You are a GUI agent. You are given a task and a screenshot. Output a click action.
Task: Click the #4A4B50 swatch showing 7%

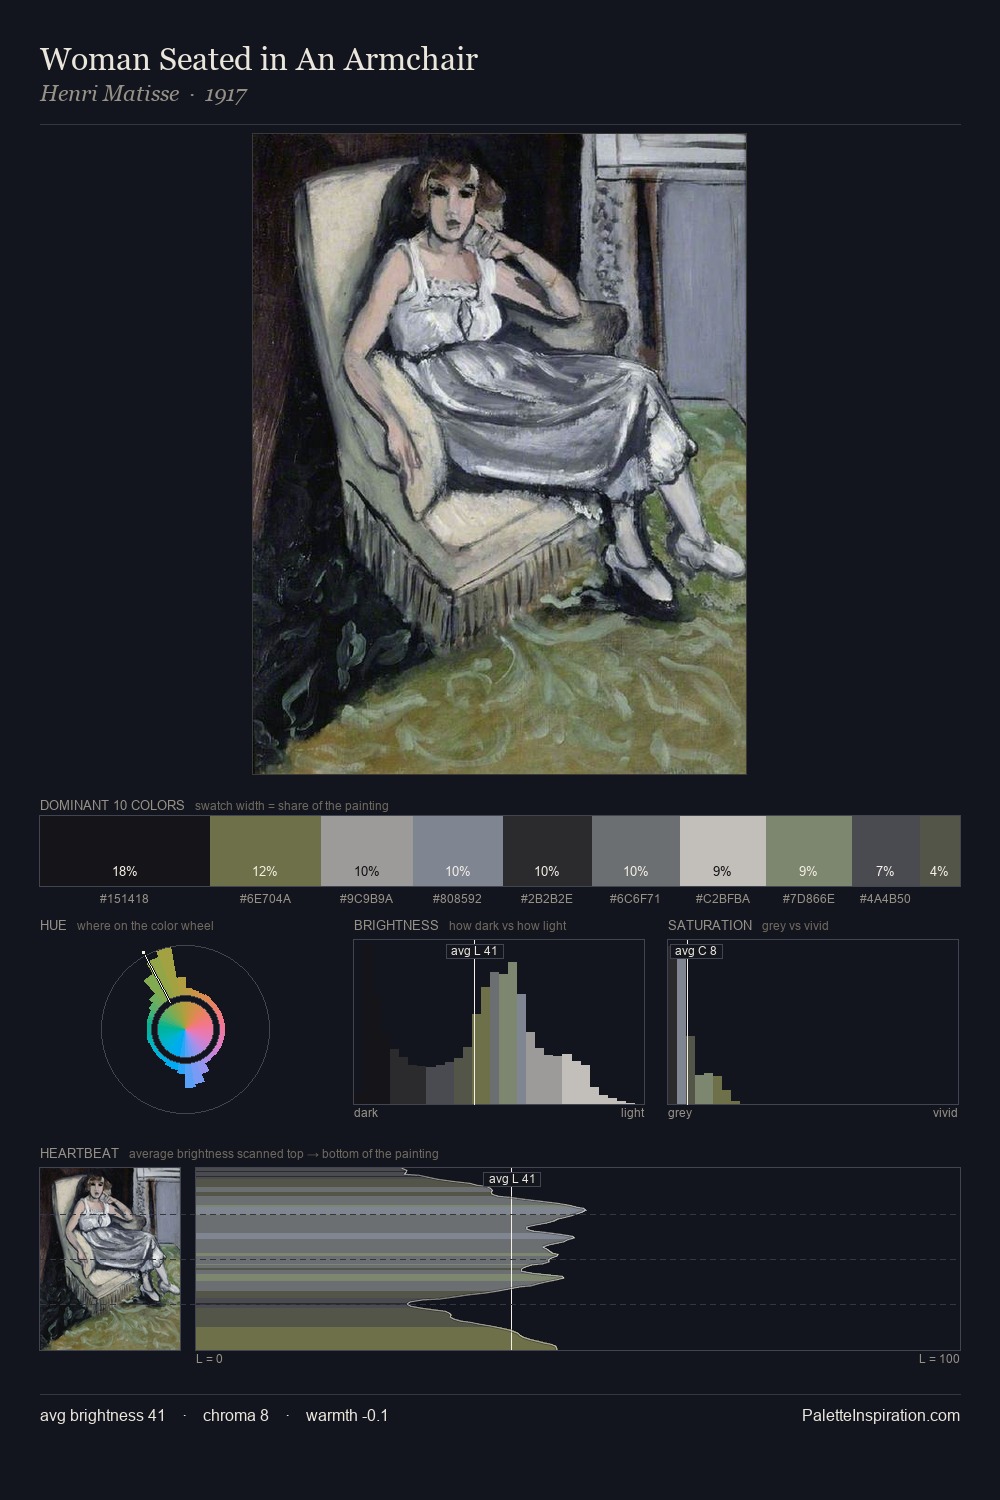pyautogui.click(x=886, y=851)
